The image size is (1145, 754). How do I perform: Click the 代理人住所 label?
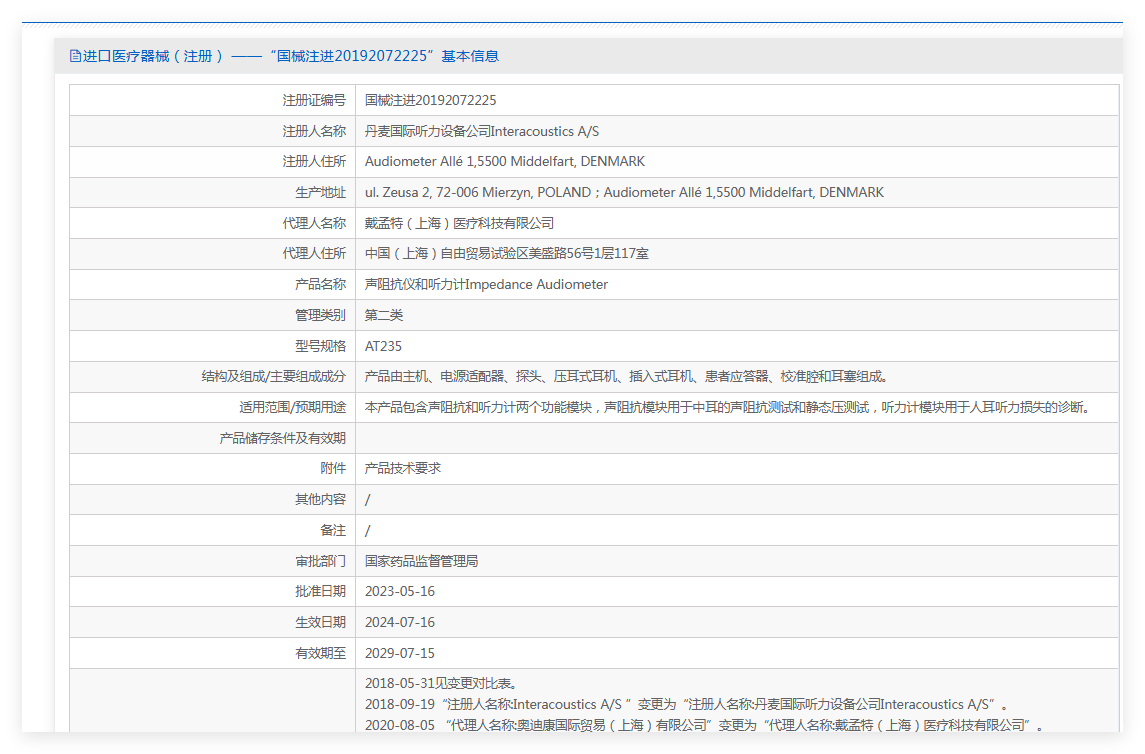tap(315, 253)
